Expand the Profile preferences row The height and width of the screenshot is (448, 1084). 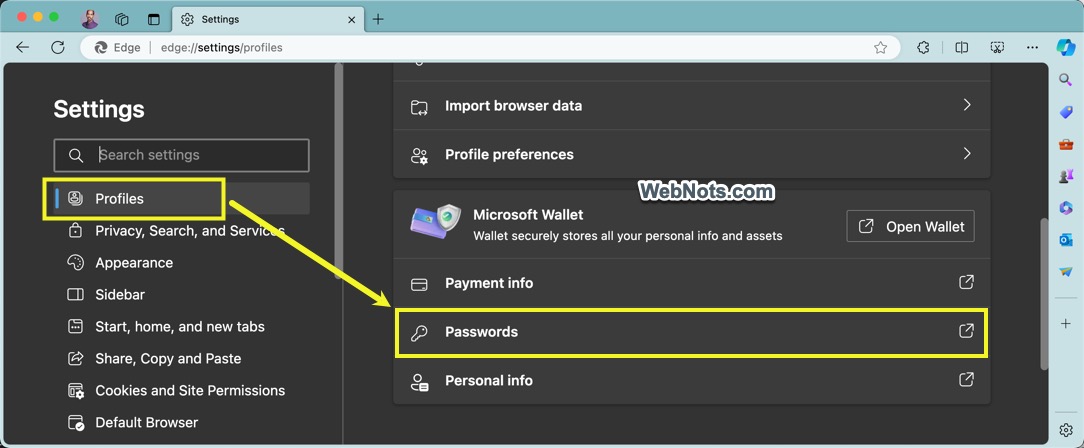point(691,155)
